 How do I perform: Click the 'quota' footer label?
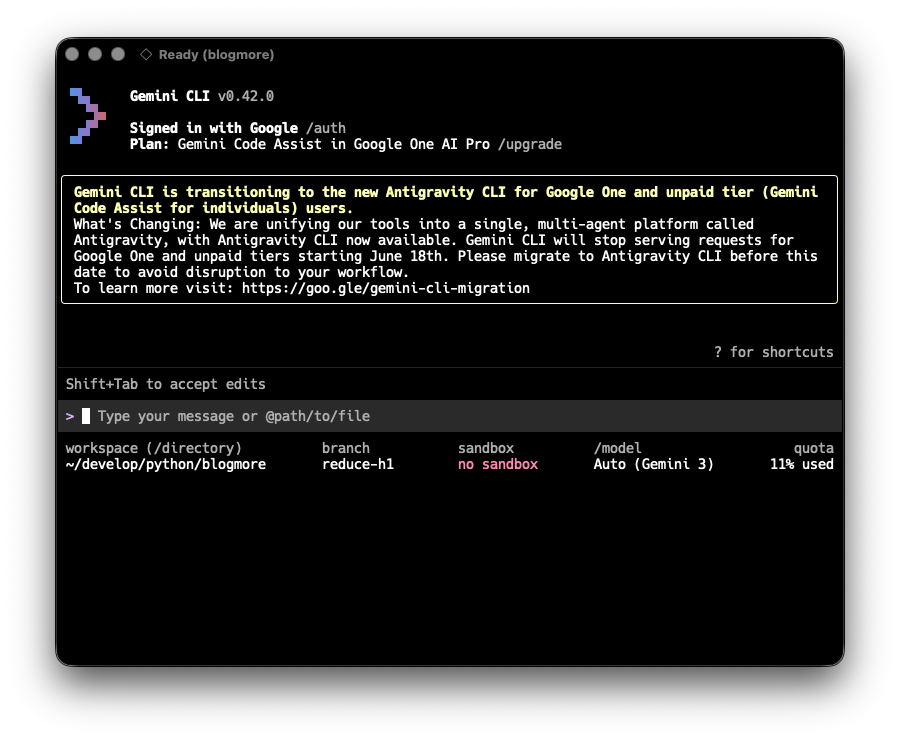(813, 448)
